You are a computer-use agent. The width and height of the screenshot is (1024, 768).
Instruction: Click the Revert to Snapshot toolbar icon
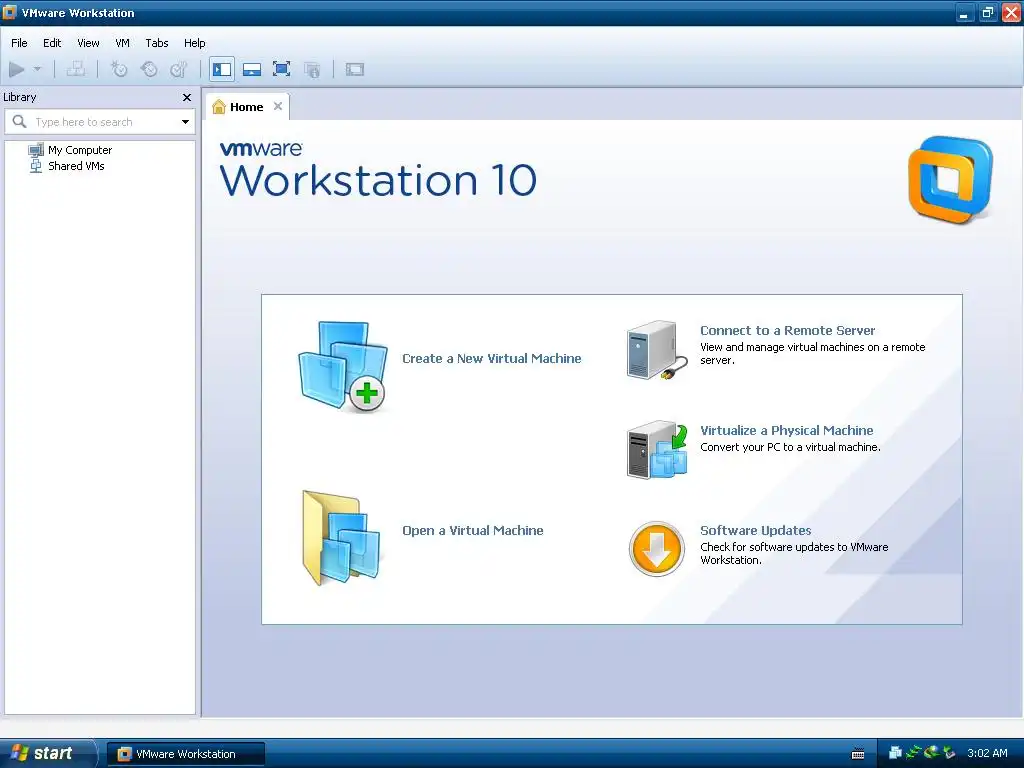pyautogui.click(x=149, y=69)
